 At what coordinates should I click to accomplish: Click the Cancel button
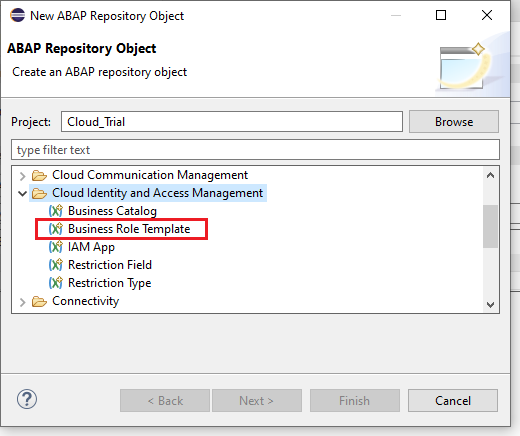click(453, 400)
